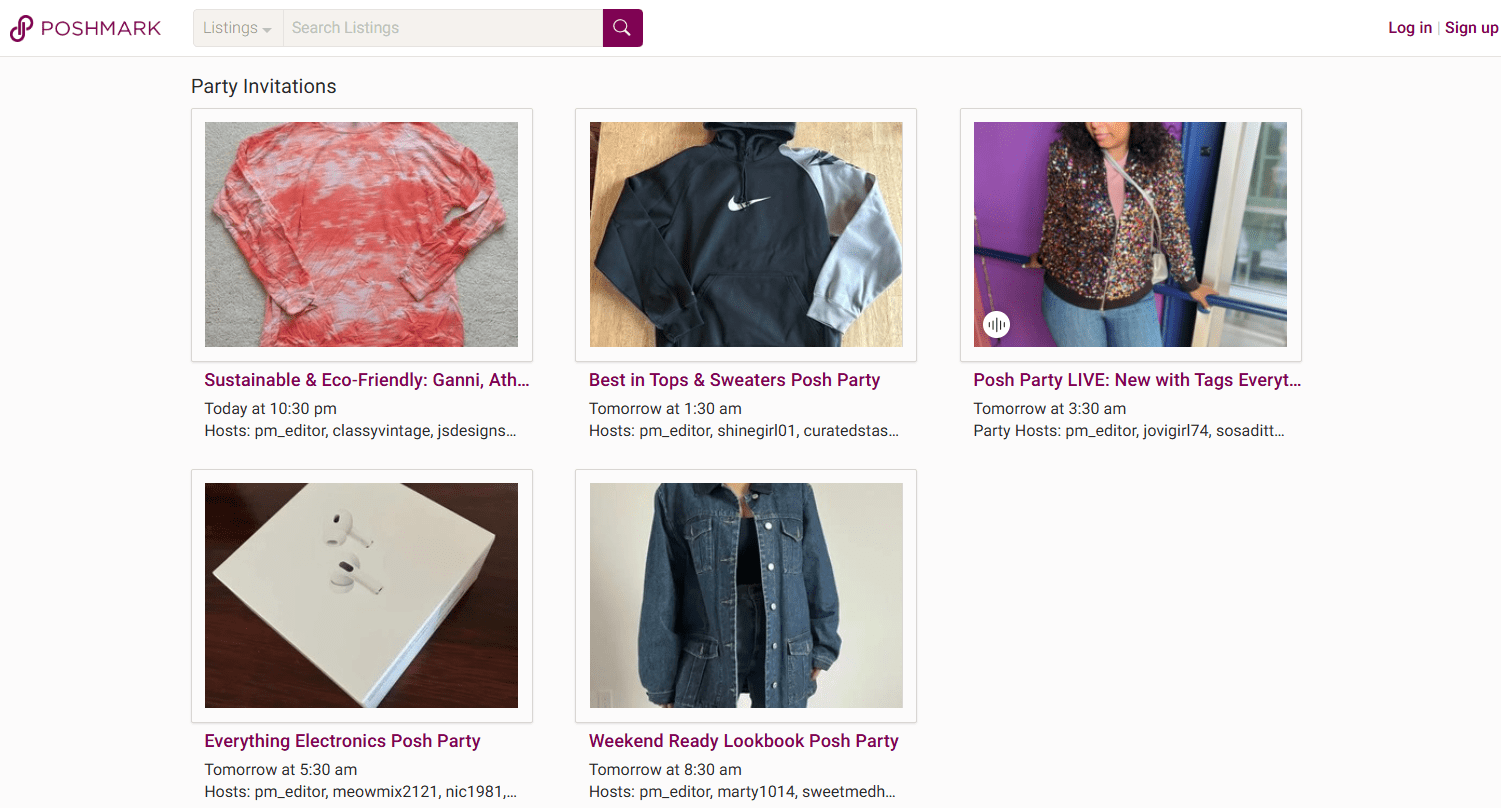The image size is (1501, 808).
Task: Click the denim jacket party thumbnail
Action: pyautogui.click(x=745, y=595)
